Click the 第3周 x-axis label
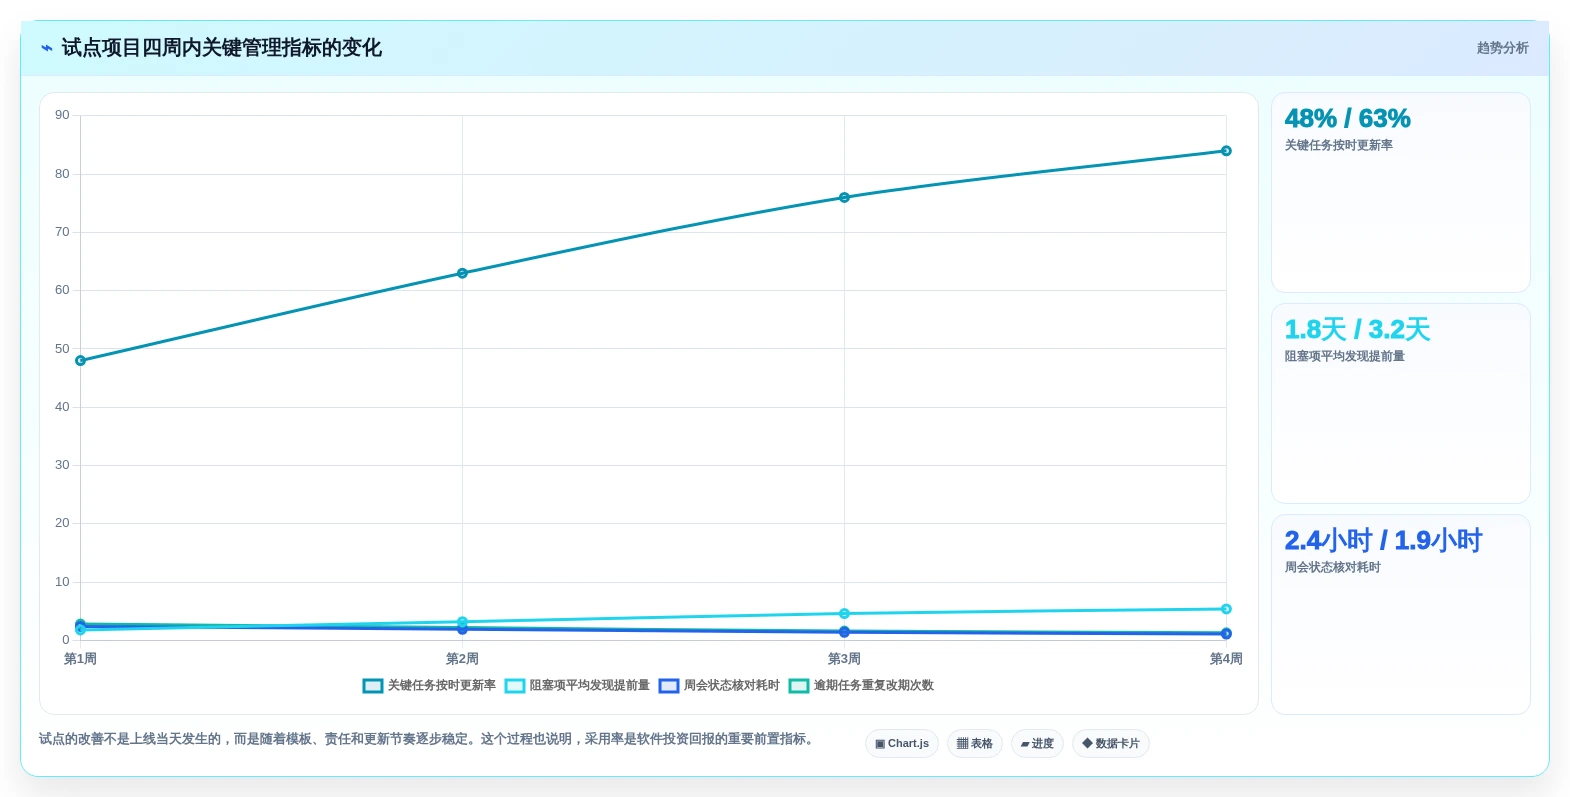The image size is (1570, 797). coord(844,659)
